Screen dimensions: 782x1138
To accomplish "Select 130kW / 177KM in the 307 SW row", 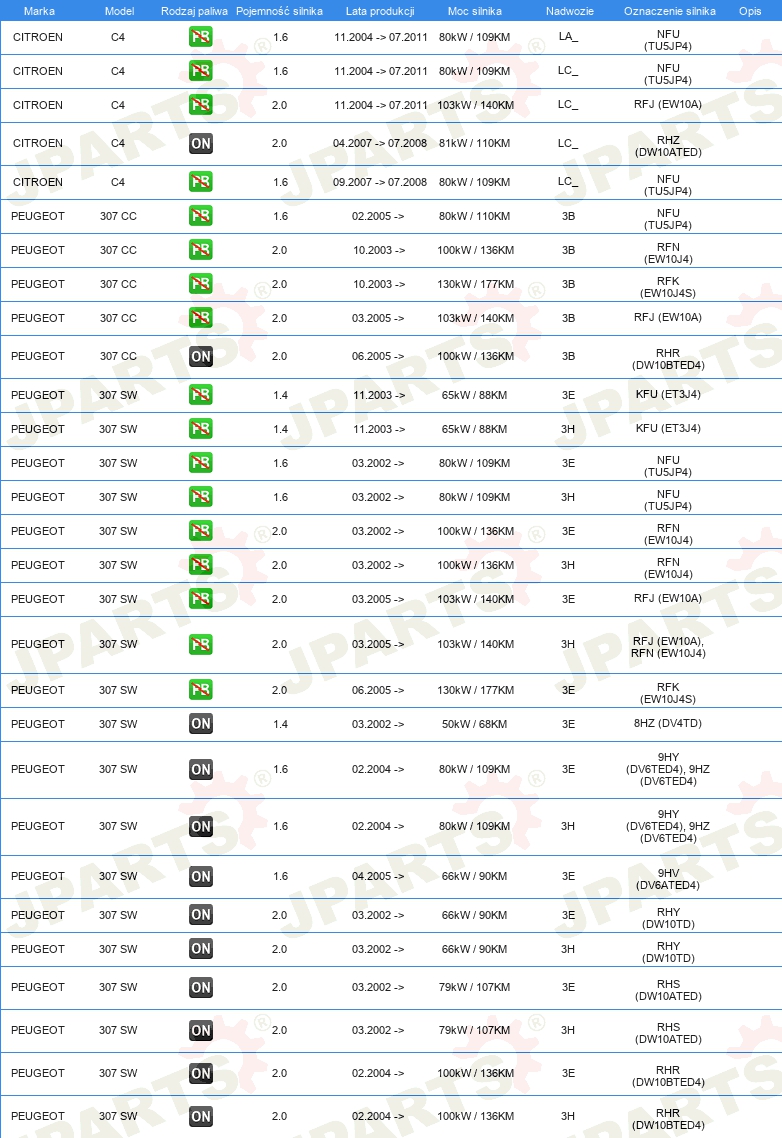I will tap(476, 690).
